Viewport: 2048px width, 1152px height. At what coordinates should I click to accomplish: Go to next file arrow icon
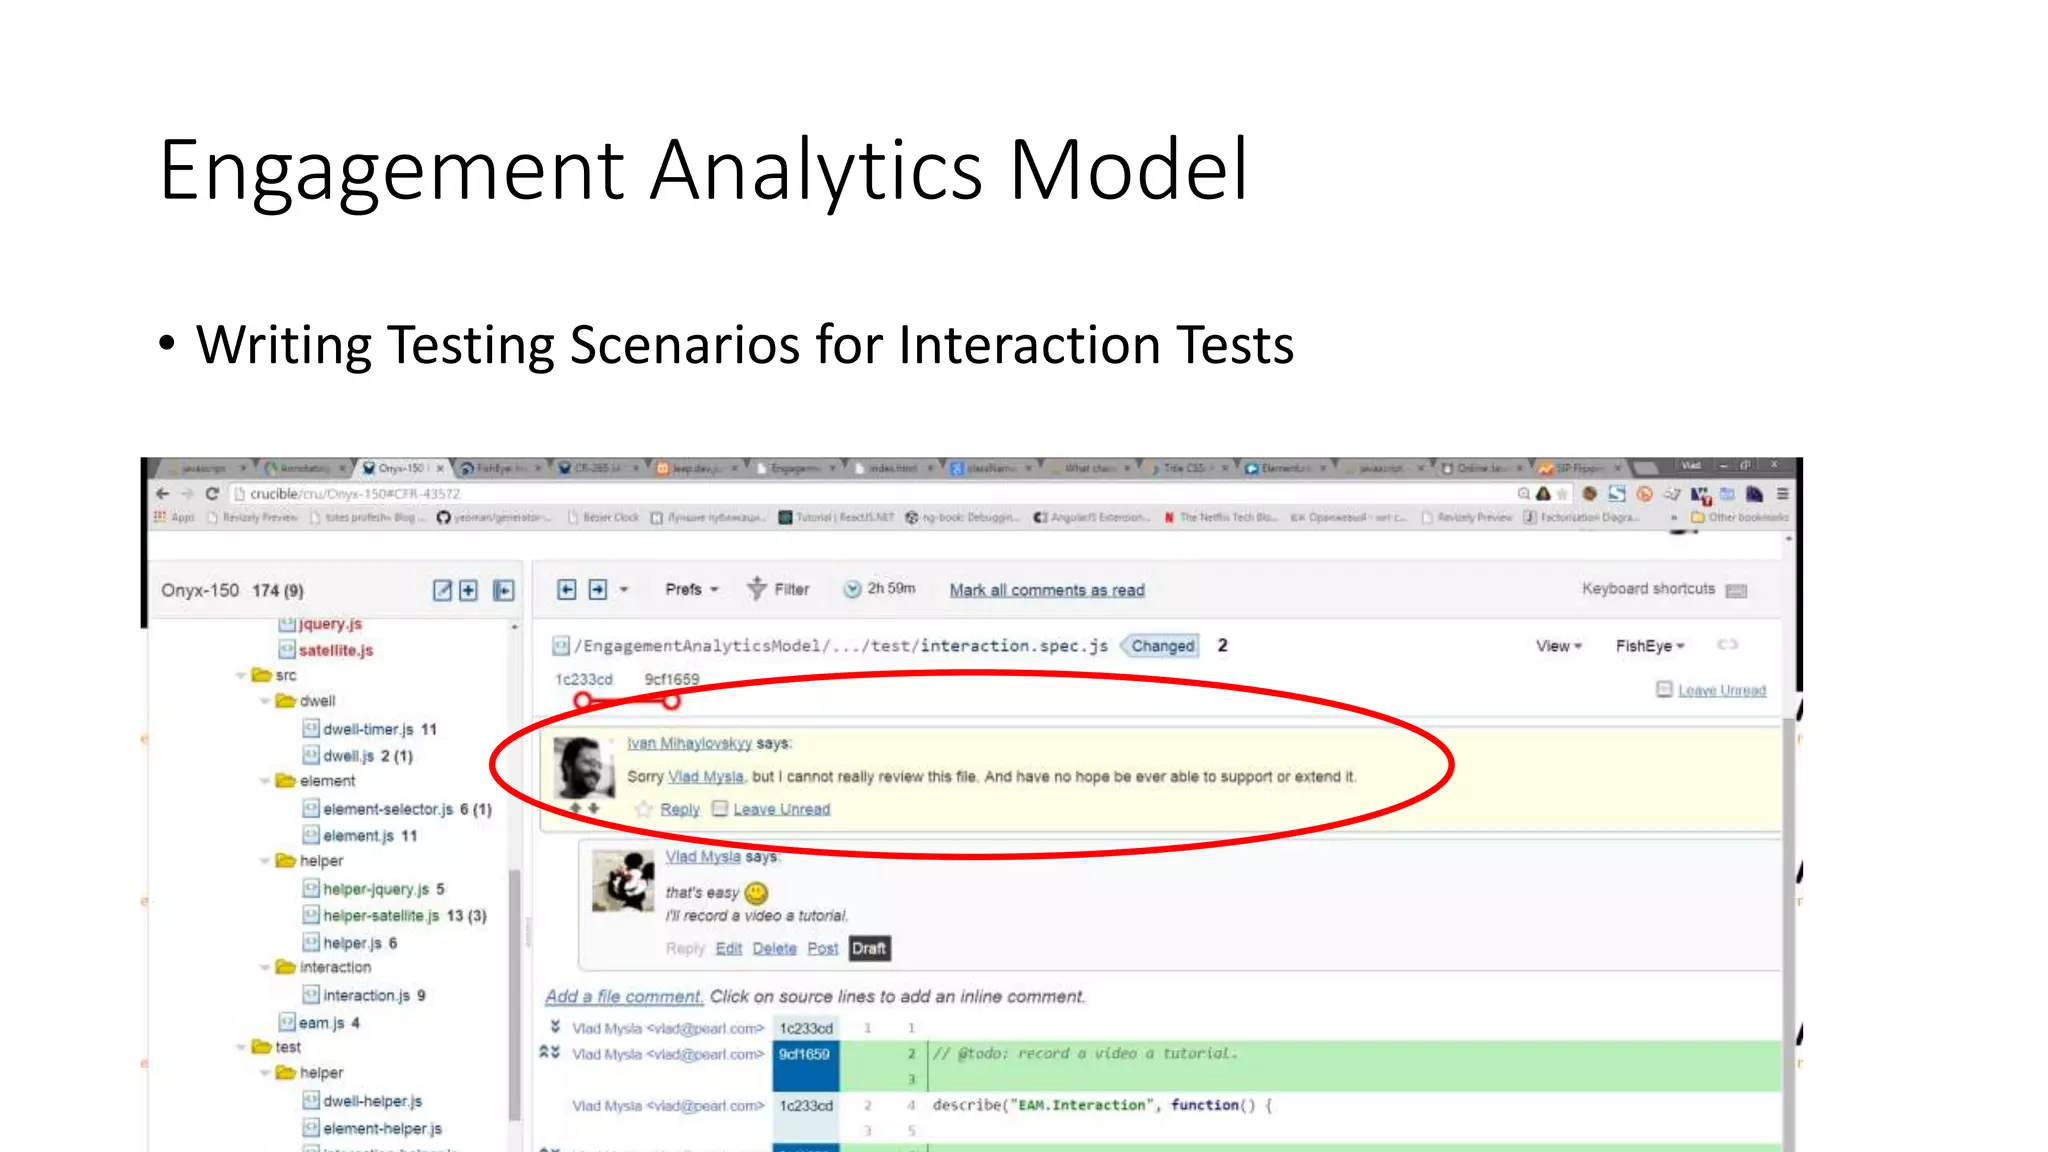(x=597, y=589)
